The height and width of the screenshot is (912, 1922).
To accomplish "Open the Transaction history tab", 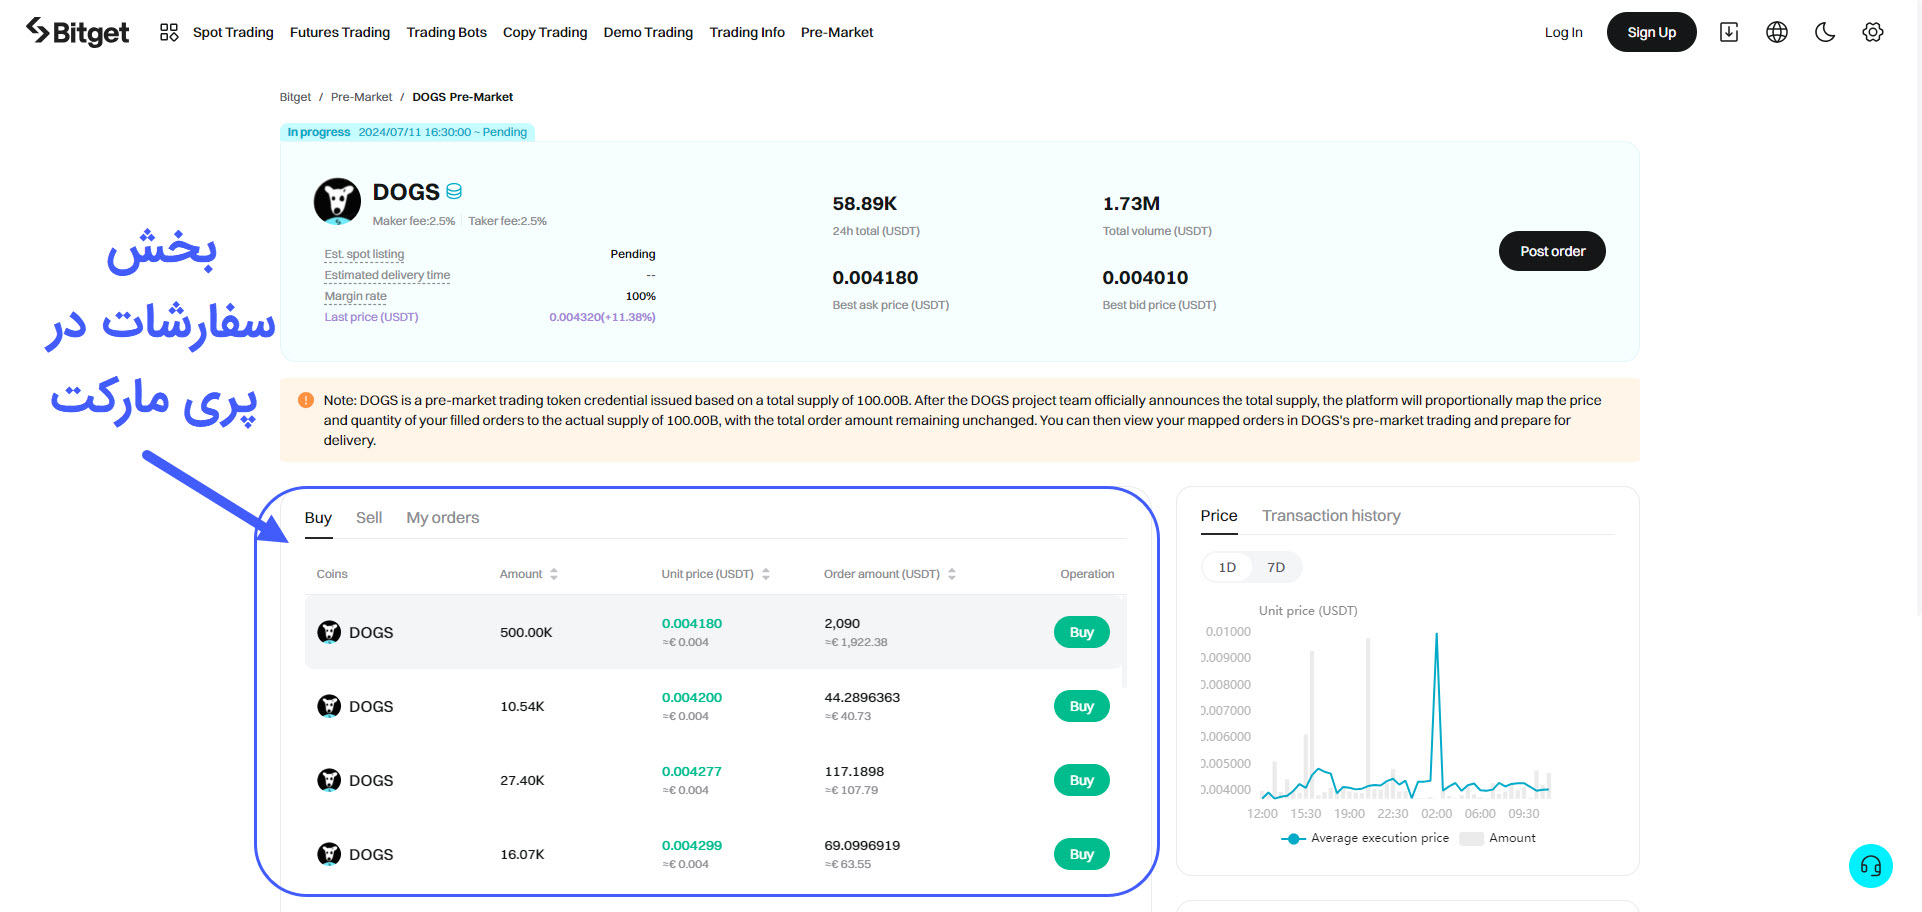I will (1330, 516).
